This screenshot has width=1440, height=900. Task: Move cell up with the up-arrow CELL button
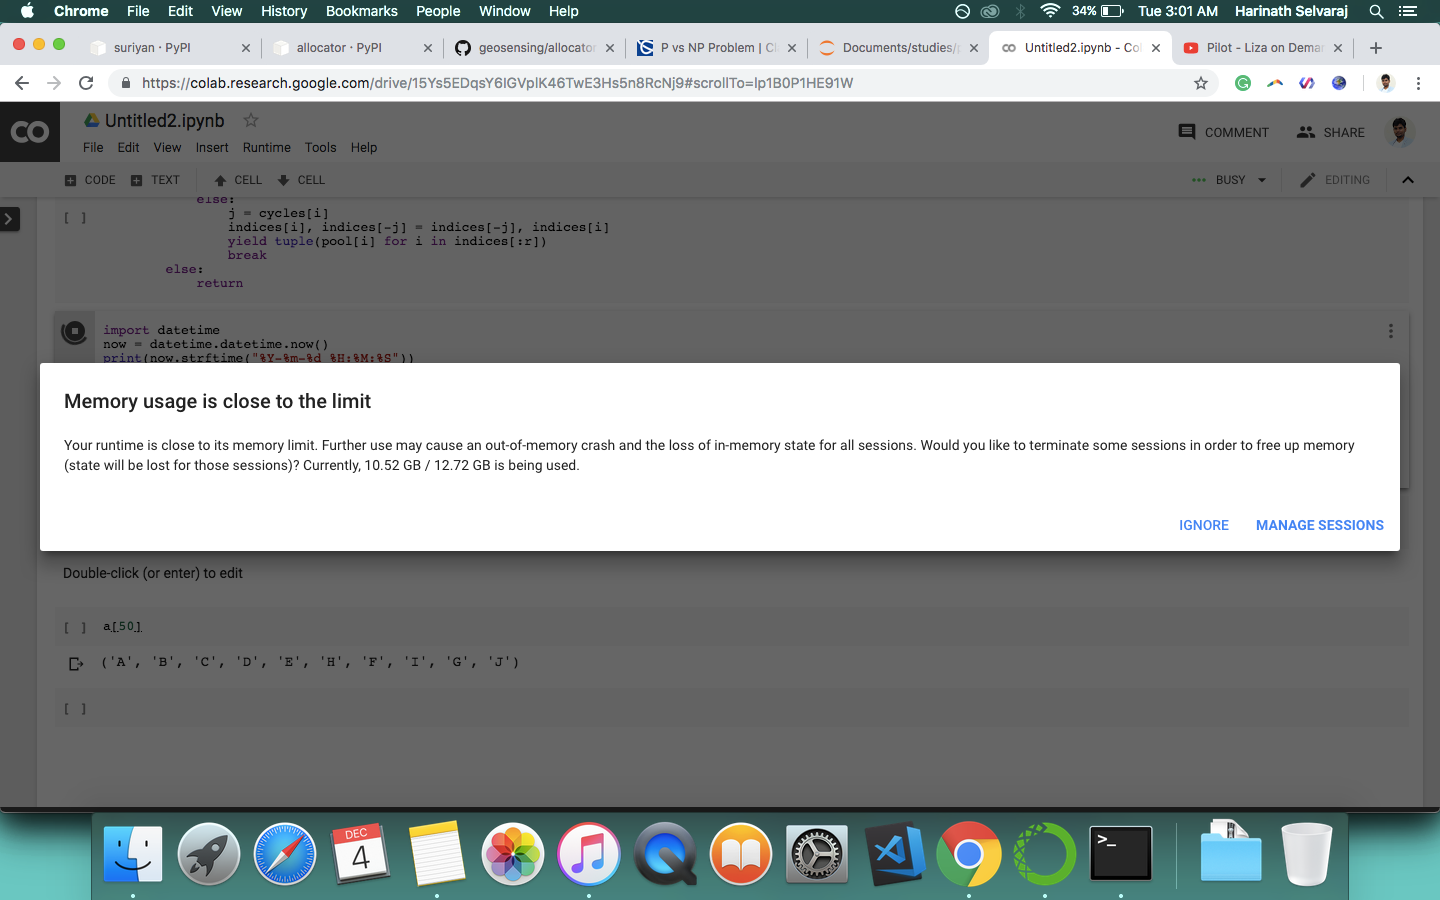[238, 180]
